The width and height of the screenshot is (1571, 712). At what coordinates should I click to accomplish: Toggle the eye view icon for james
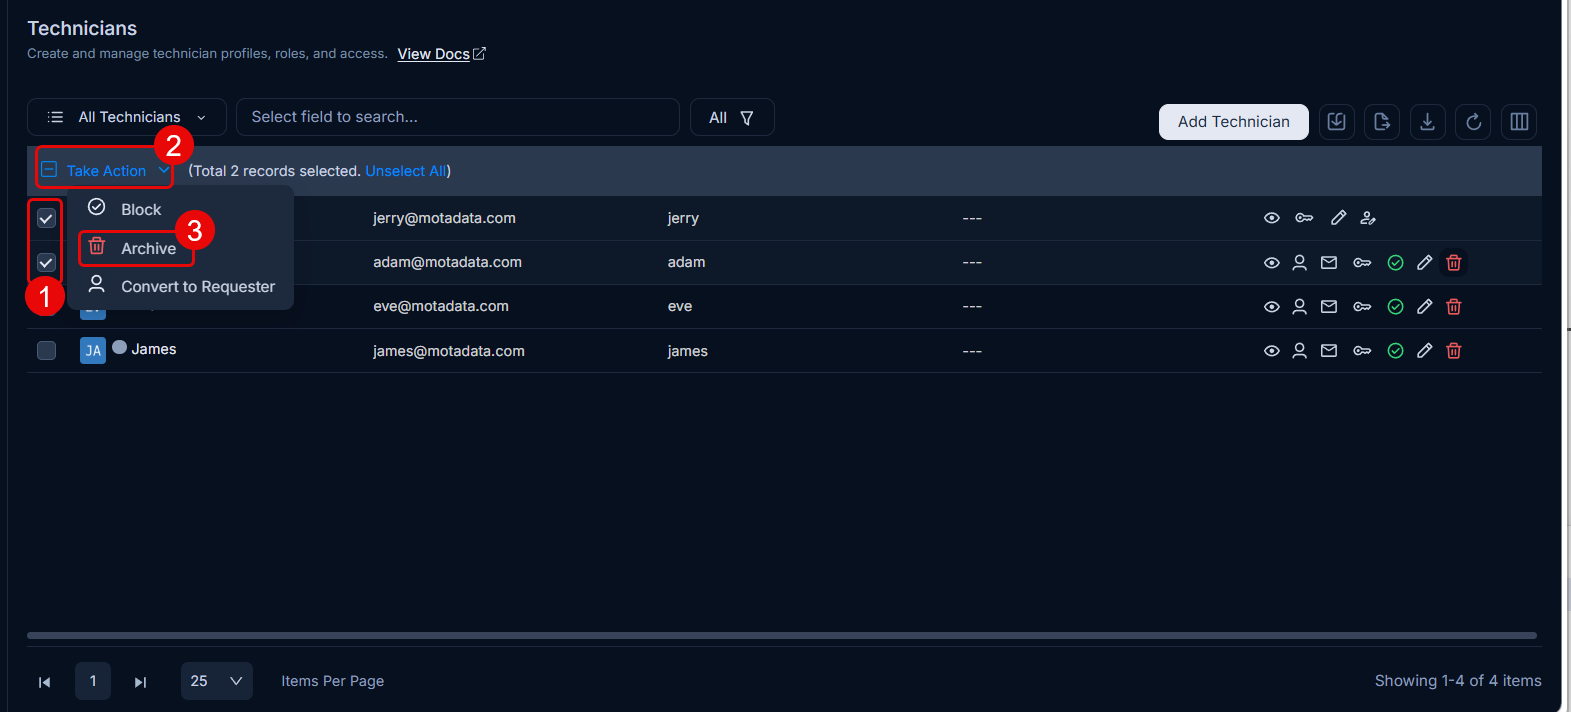[1272, 351]
